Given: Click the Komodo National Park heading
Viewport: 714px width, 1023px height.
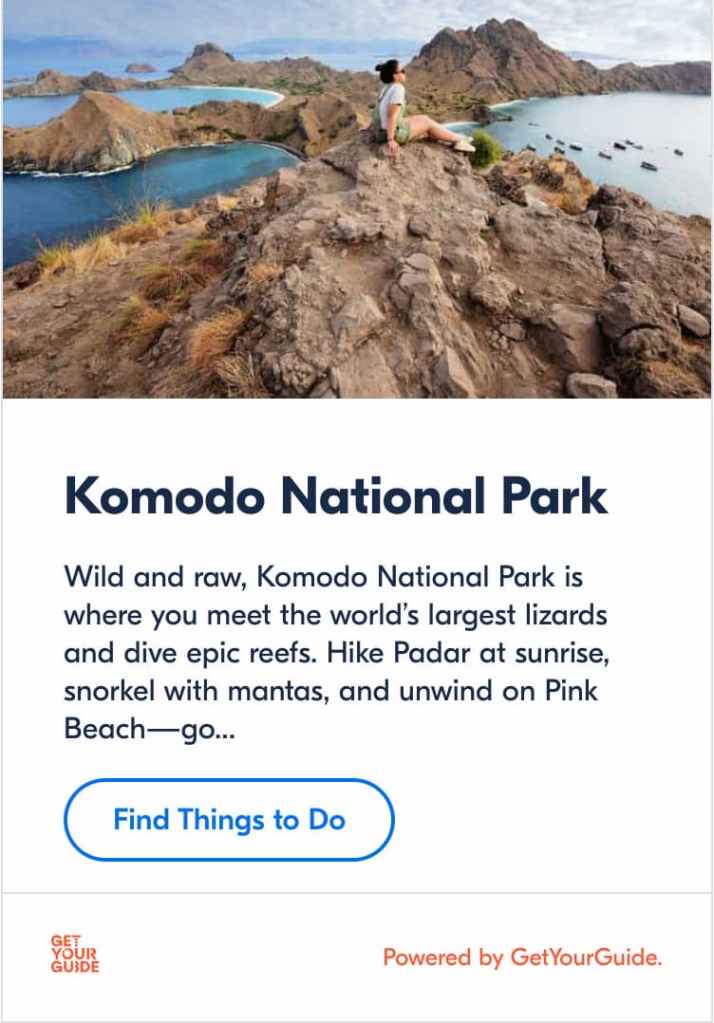Looking at the screenshot, I should click(336, 495).
